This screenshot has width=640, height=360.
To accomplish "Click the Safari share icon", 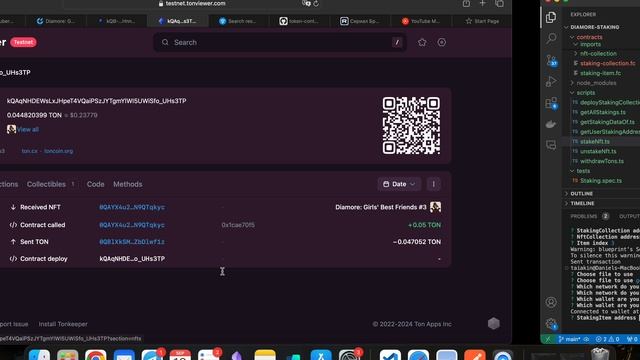I will [466, 3].
